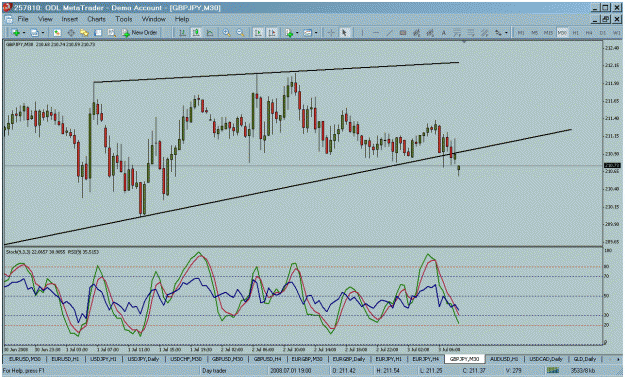Image resolution: width=625 pixels, height=377 pixels.
Task: Switch chart period to M1
Action: [521, 33]
